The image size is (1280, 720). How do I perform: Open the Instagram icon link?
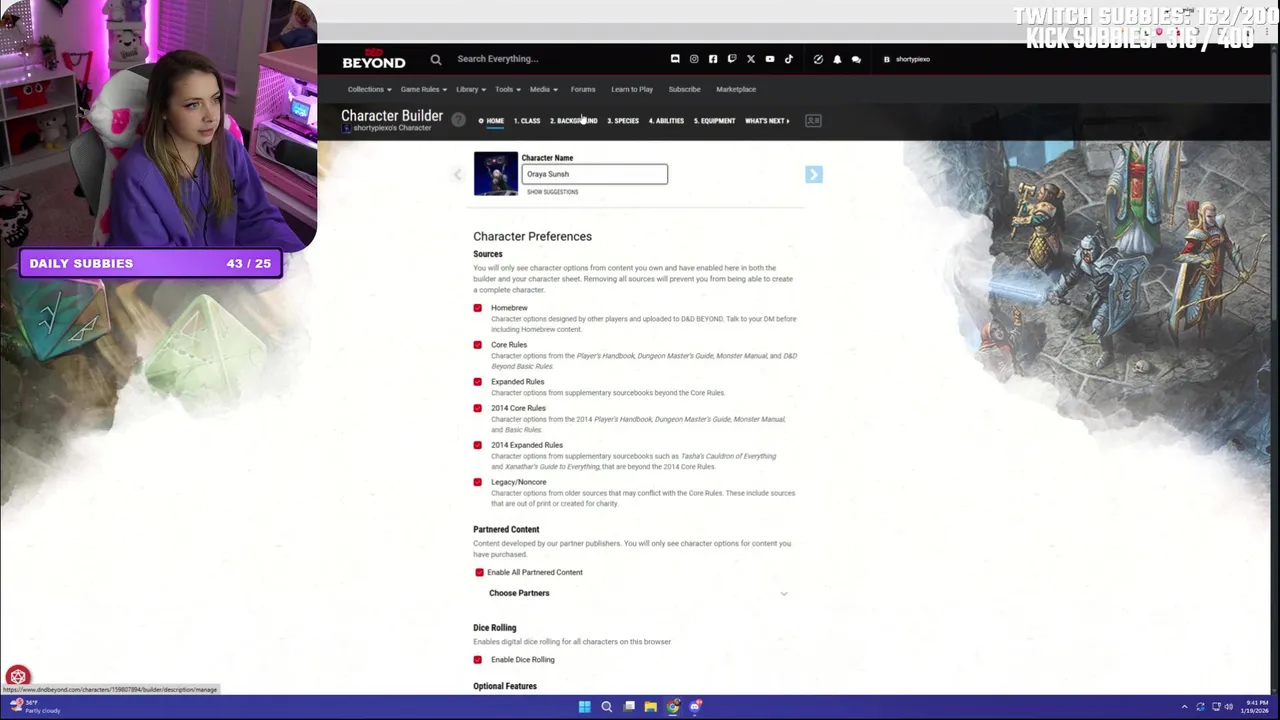[x=694, y=59]
